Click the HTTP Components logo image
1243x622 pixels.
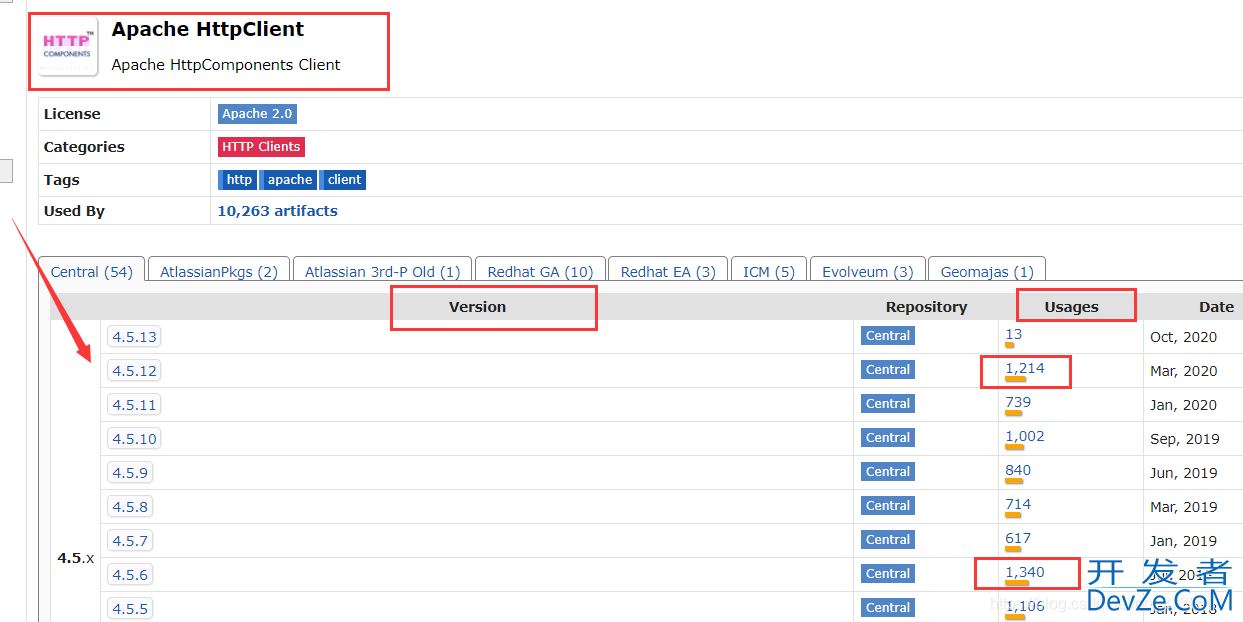[68, 47]
